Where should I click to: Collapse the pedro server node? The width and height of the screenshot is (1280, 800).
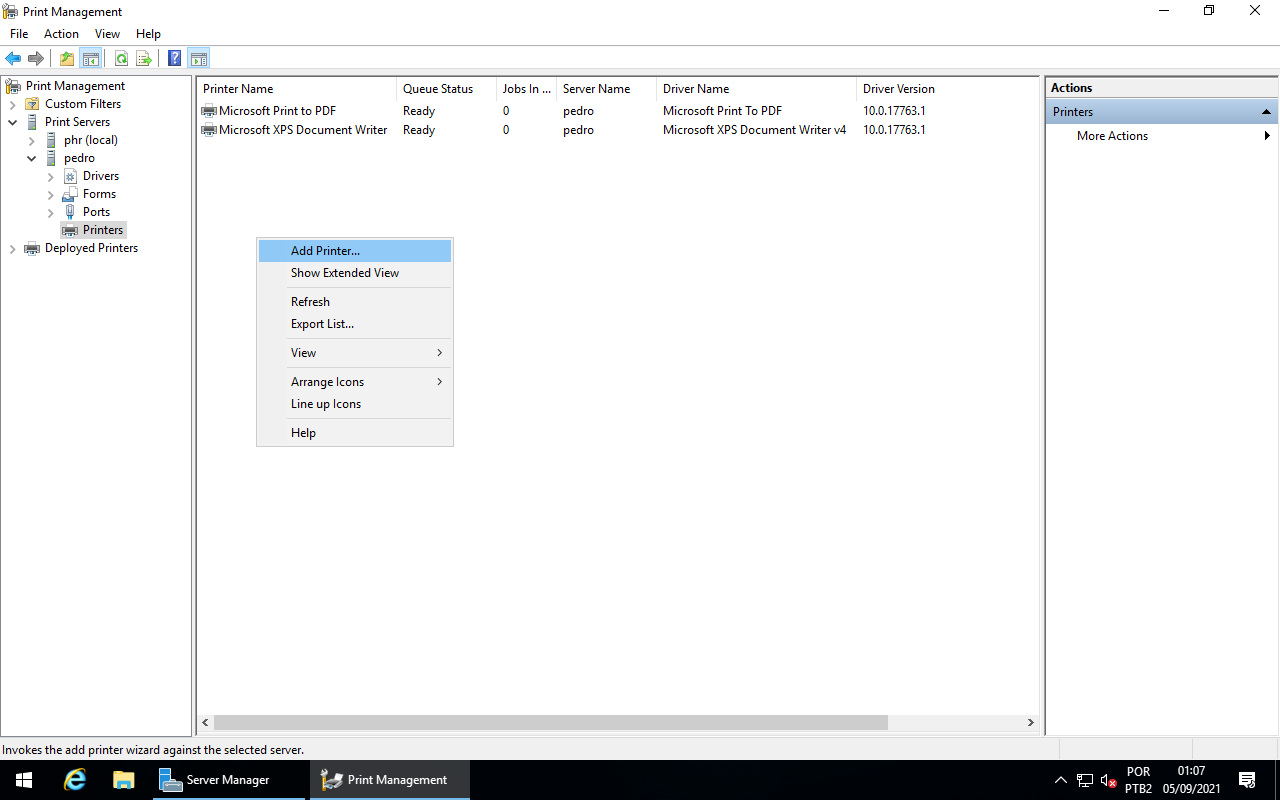(x=32, y=158)
